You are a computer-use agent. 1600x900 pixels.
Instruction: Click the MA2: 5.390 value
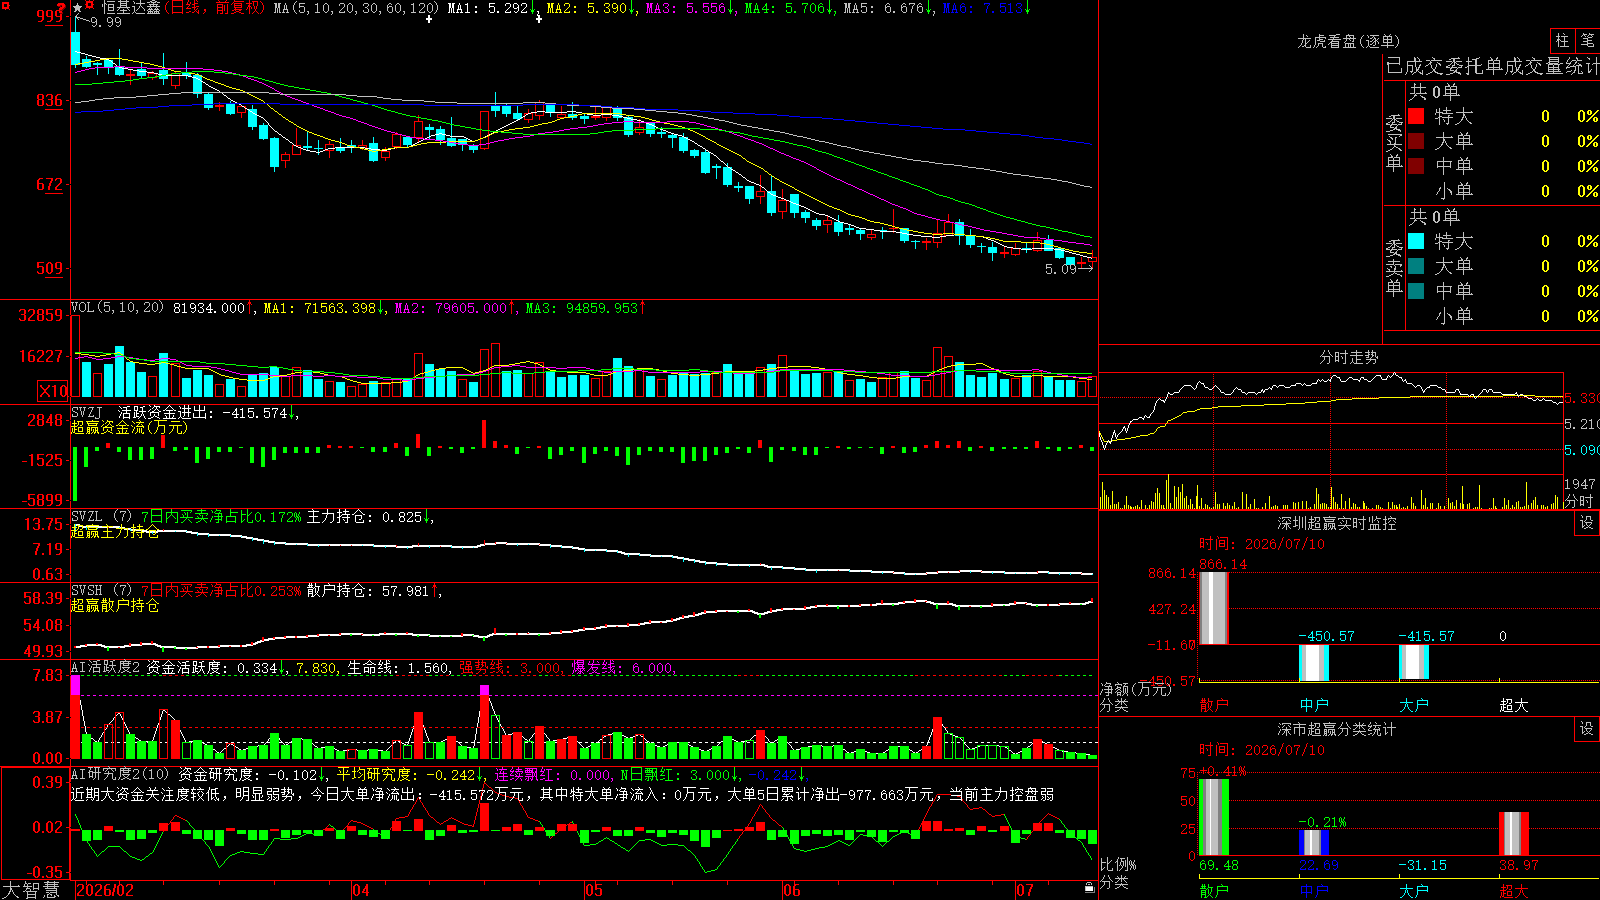[591, 8]
